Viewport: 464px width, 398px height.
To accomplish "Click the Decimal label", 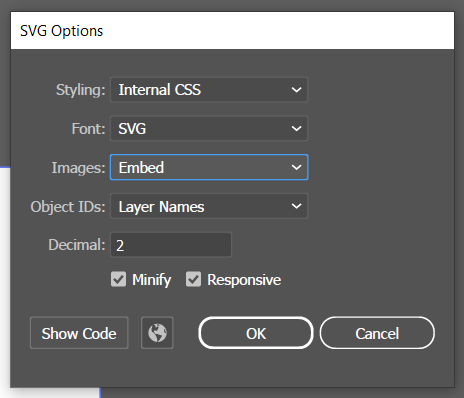I will click(77, 245).
